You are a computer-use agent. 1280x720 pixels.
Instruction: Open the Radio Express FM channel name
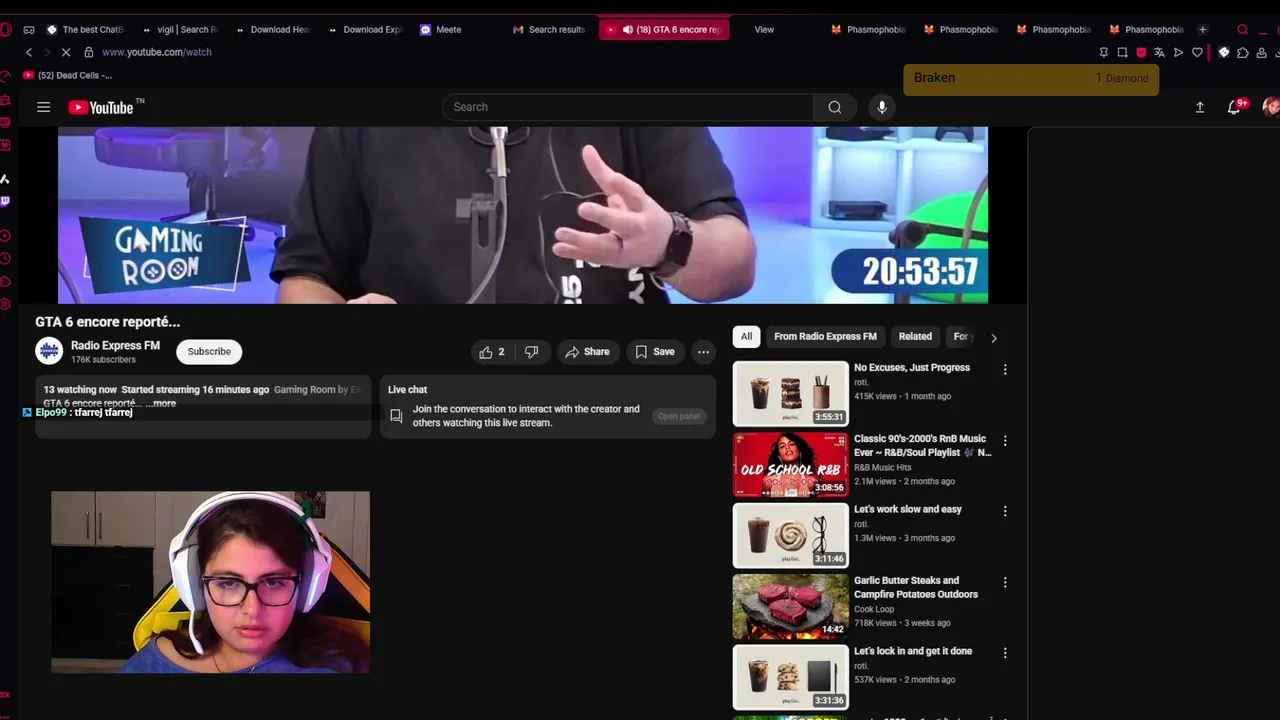(115, 346)
